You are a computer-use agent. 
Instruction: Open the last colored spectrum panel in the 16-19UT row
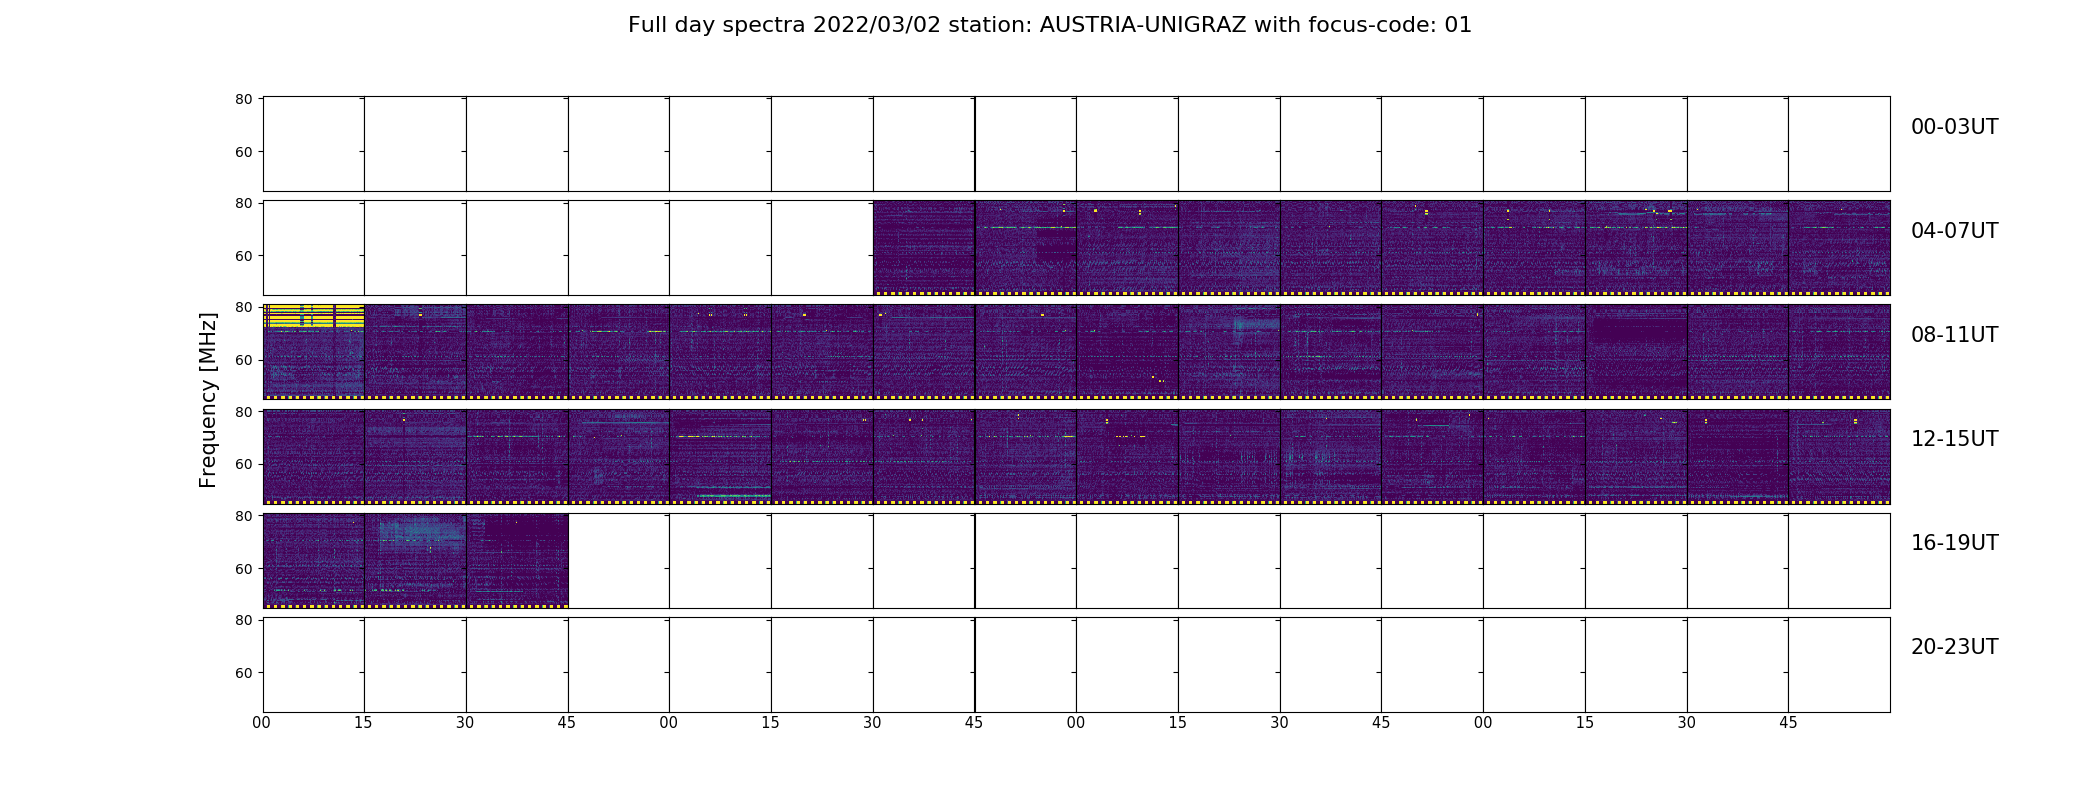point(517,561)
